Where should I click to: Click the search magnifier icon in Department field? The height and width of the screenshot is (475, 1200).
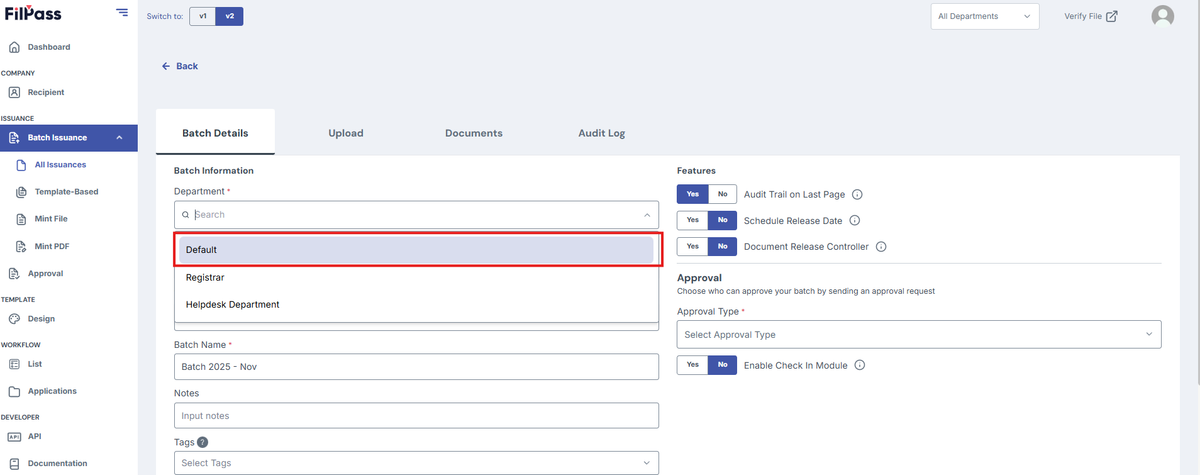(186, 215)
